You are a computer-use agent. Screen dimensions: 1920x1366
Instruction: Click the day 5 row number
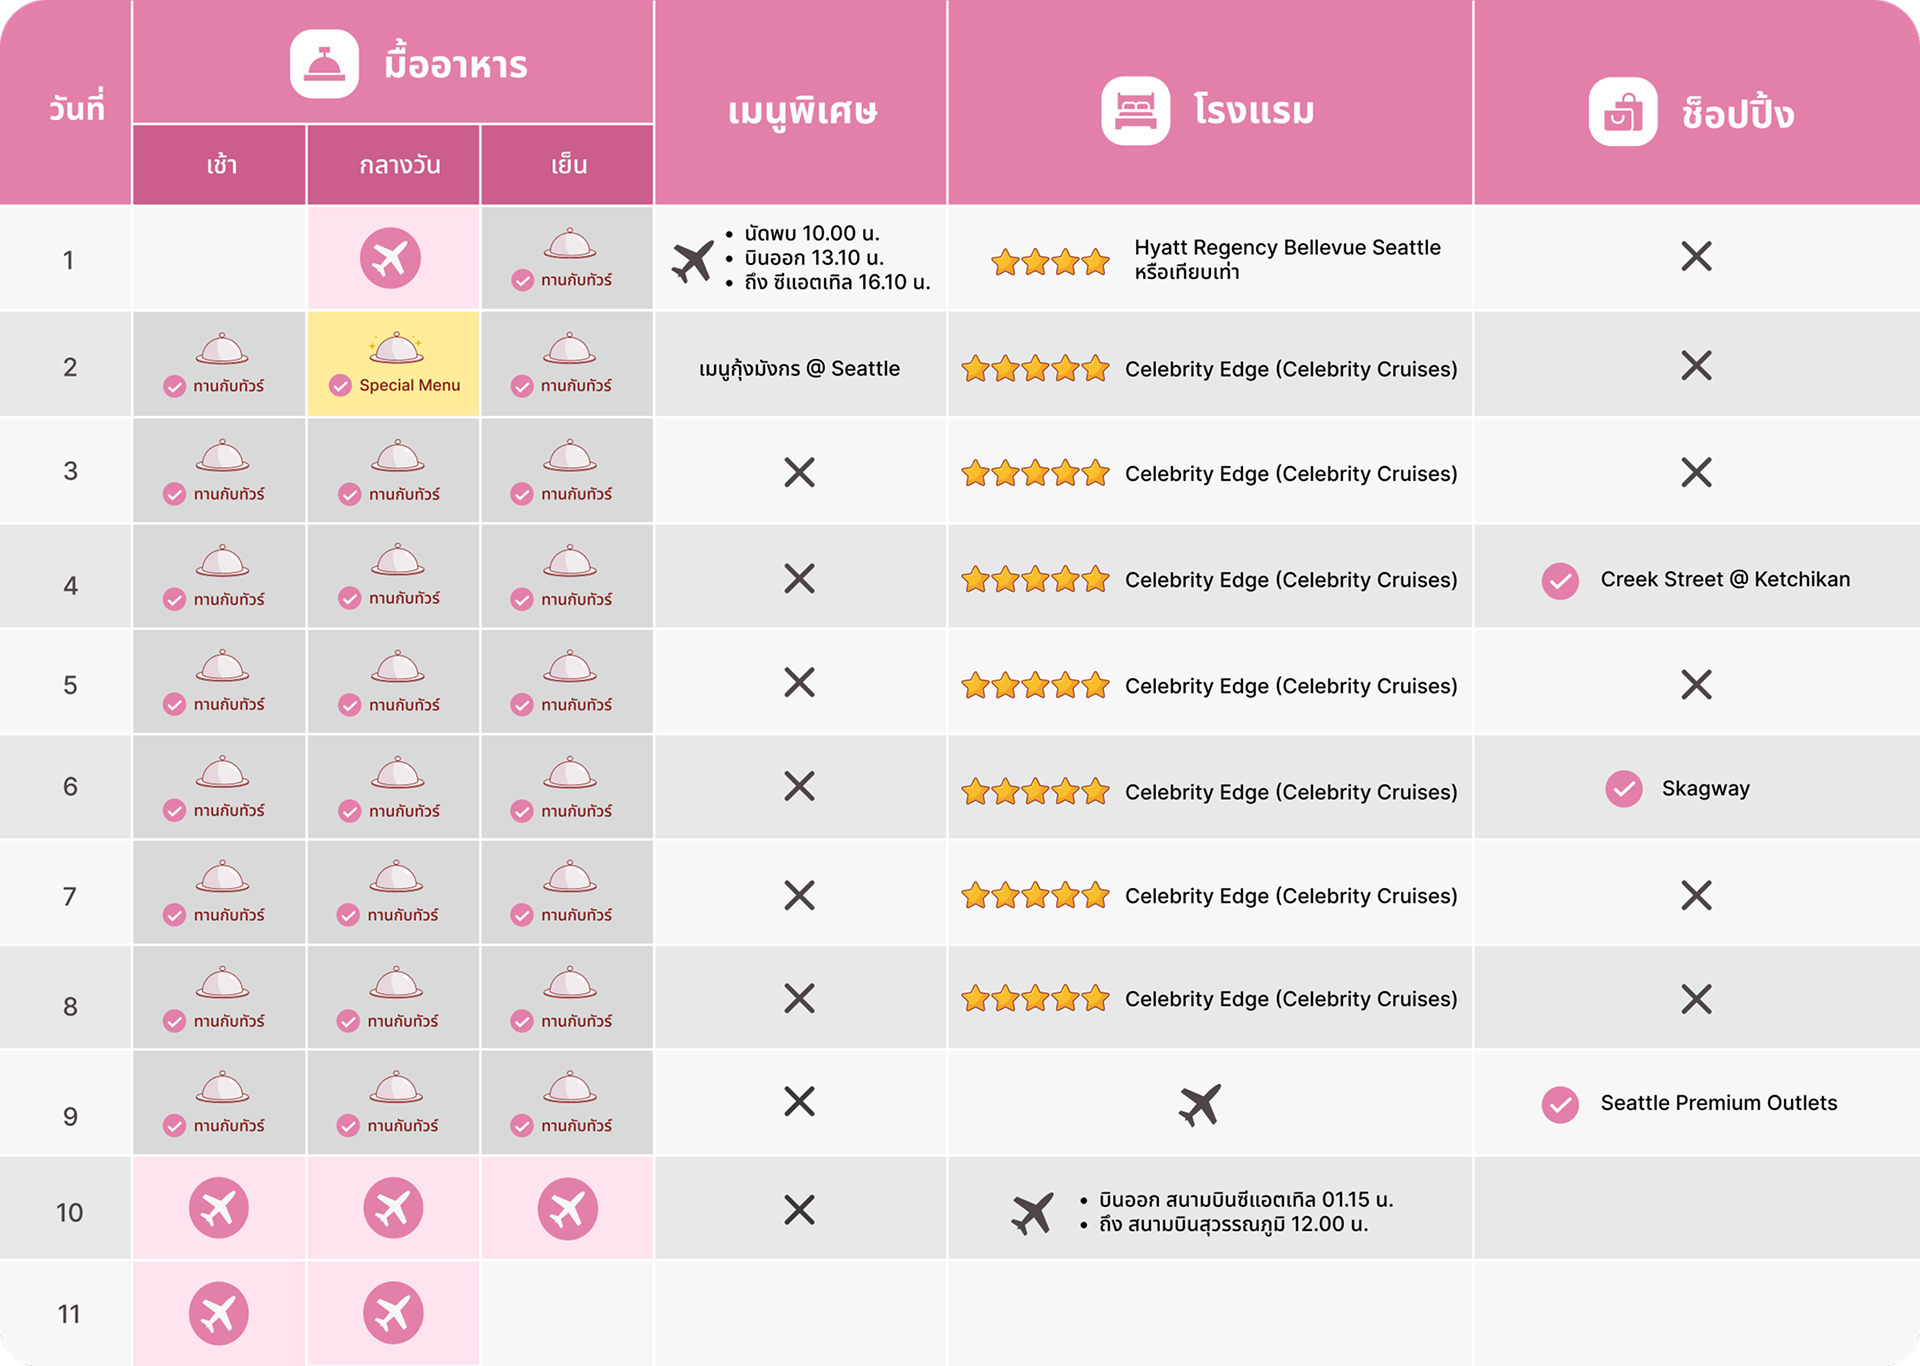(70, 685)
